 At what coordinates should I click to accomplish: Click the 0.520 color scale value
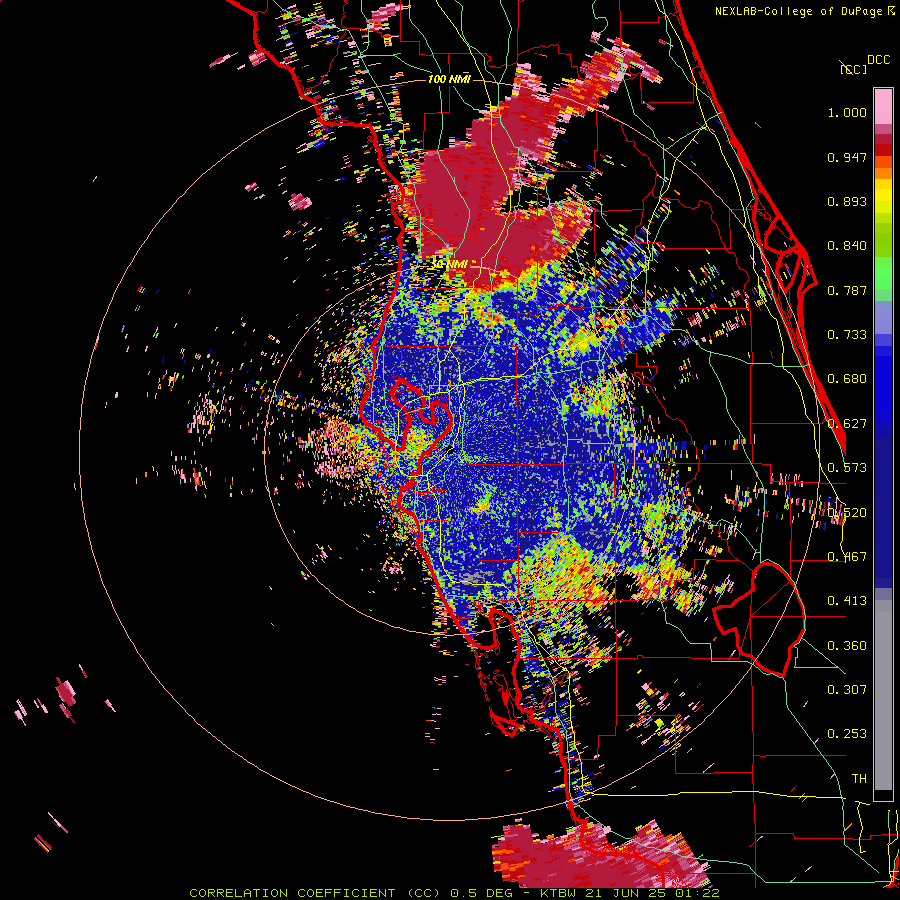point(847,512)
